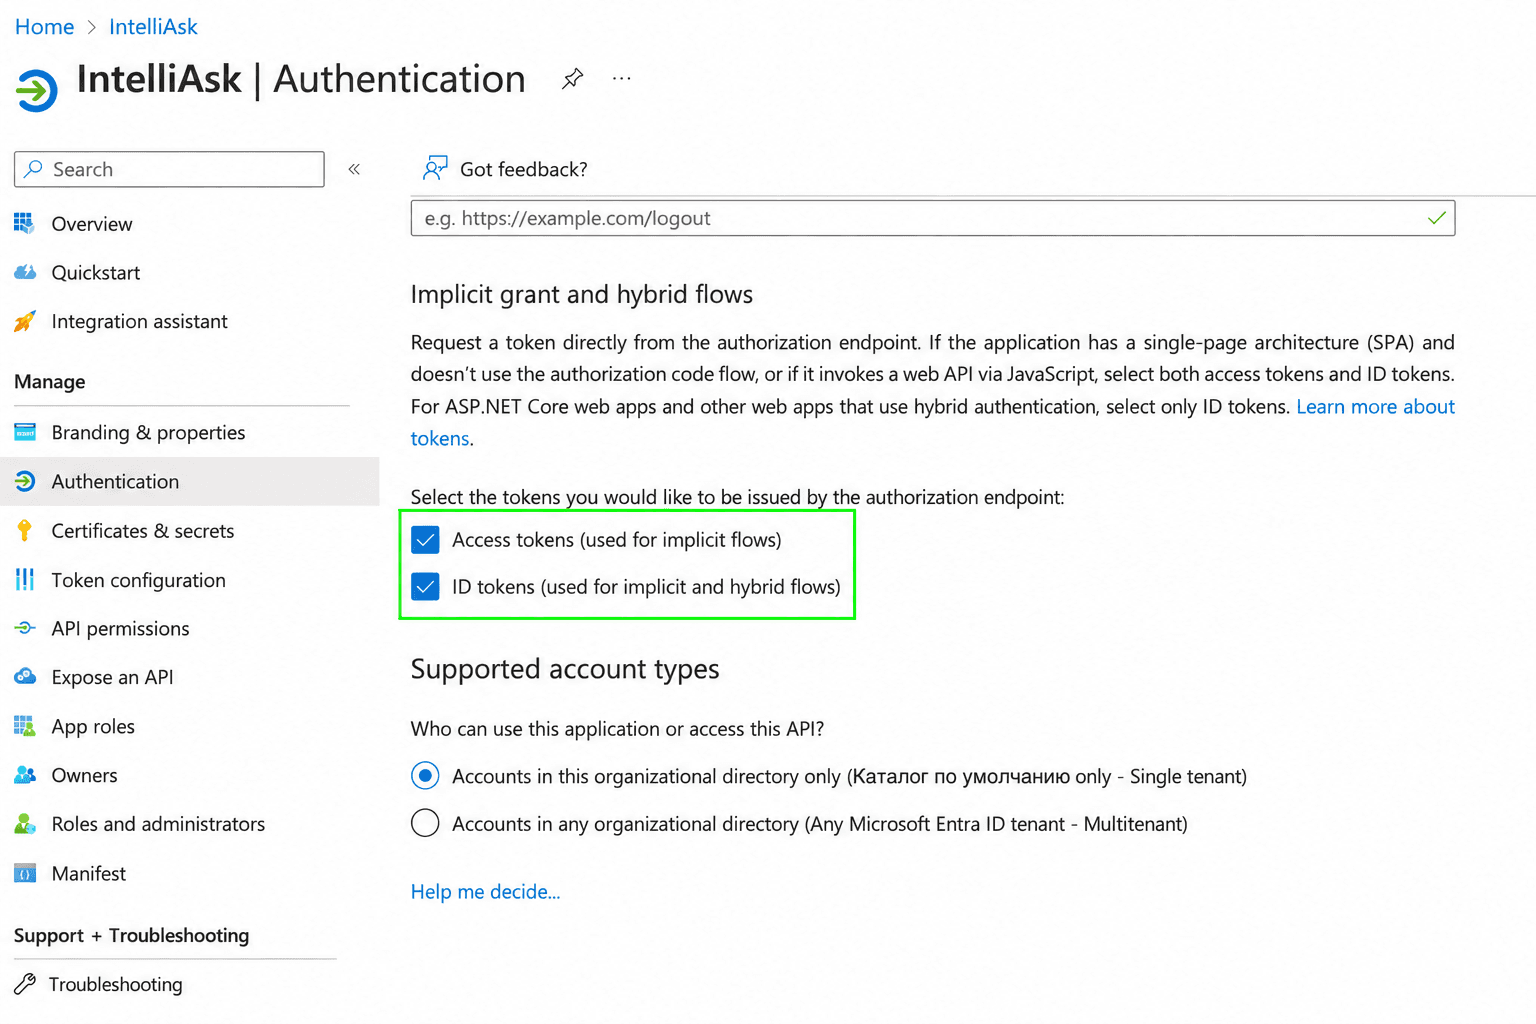Click the Quickstart cloud icon
Viewport: 1536px width, 1024px height.
pos(25,272)
